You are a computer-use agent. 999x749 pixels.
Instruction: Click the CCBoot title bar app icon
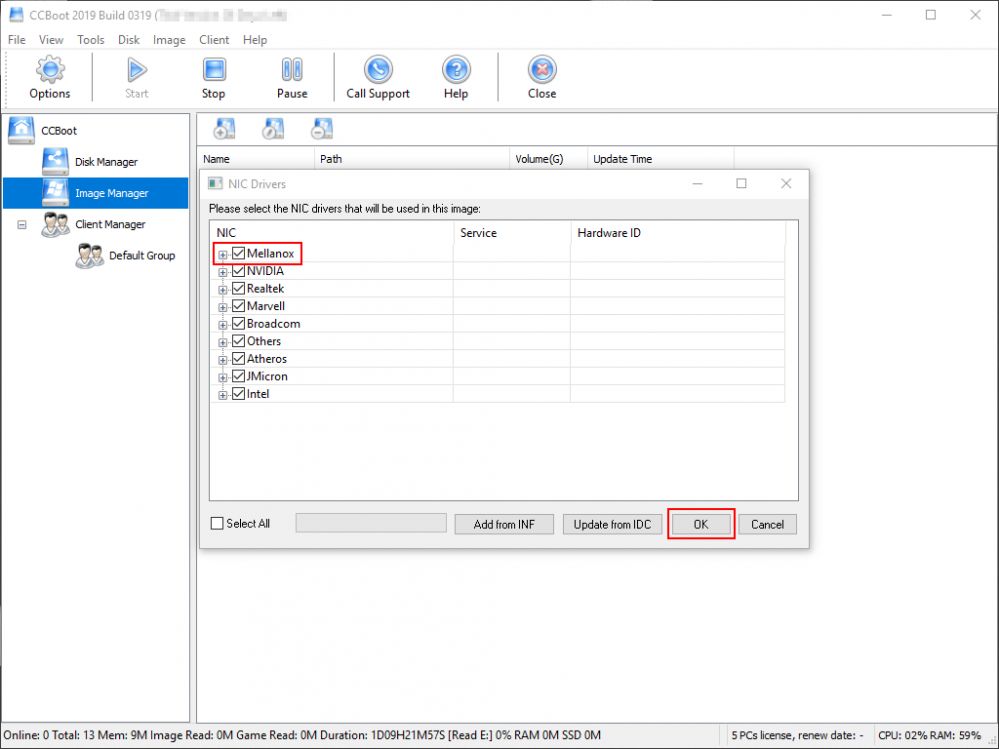[16, 15]
